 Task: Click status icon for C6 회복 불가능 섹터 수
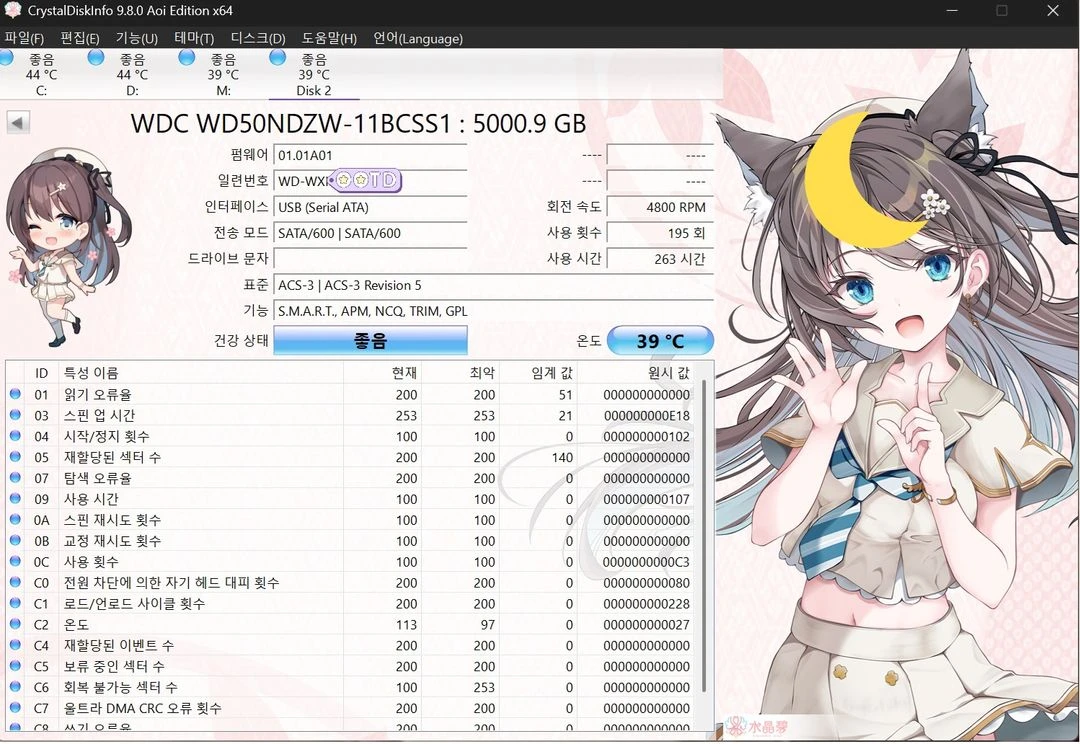(x=15, y=686)
